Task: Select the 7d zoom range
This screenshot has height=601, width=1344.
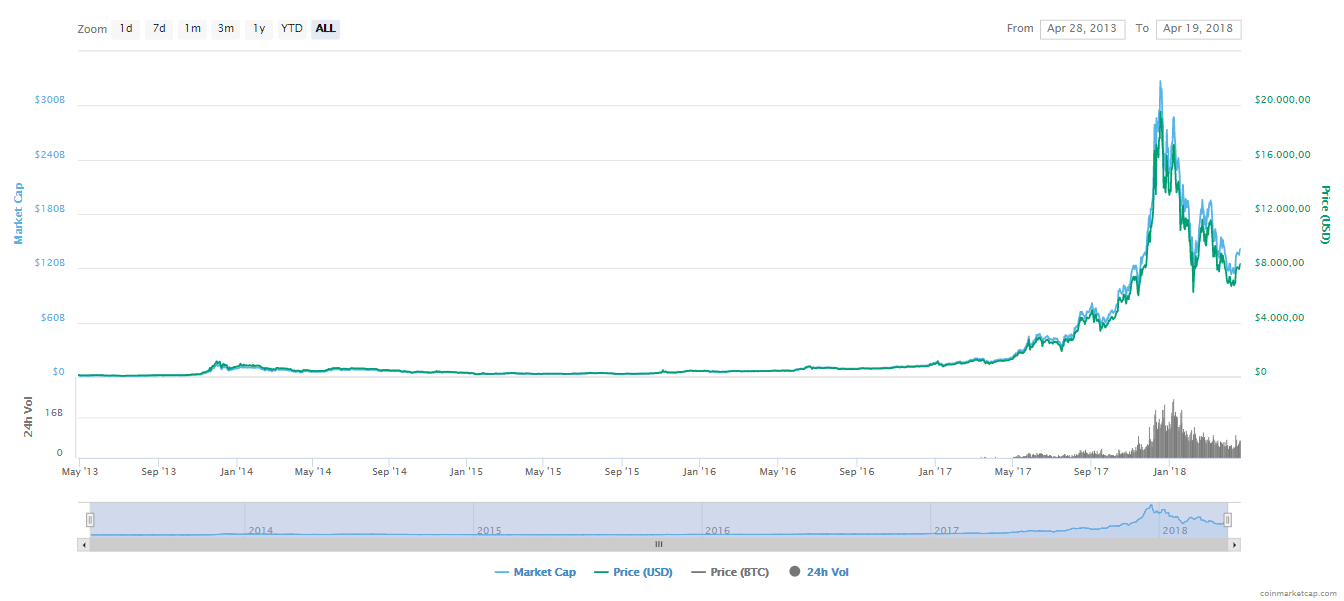Action: coord(159,29)
